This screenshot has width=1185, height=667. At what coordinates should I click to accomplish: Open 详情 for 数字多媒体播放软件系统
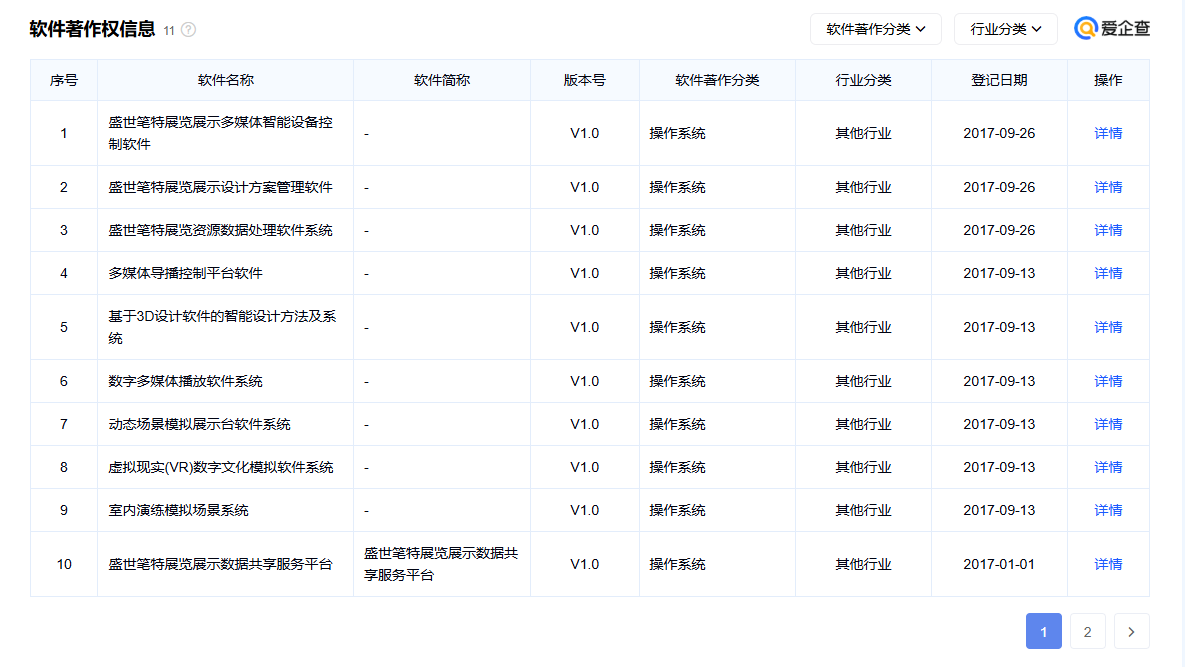point(1108,381)
